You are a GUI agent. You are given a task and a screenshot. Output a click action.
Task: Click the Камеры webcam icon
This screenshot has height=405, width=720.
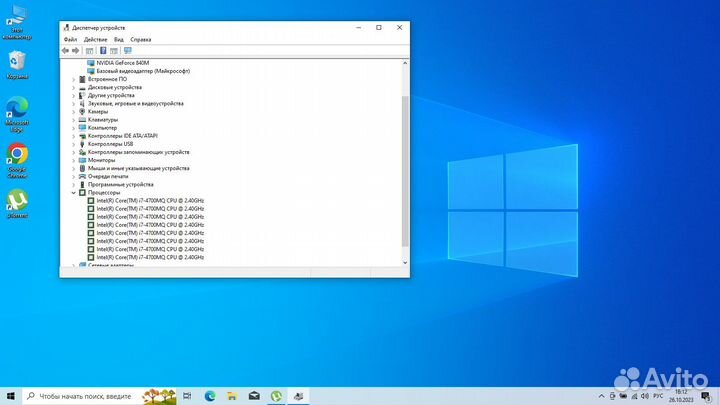82,112
